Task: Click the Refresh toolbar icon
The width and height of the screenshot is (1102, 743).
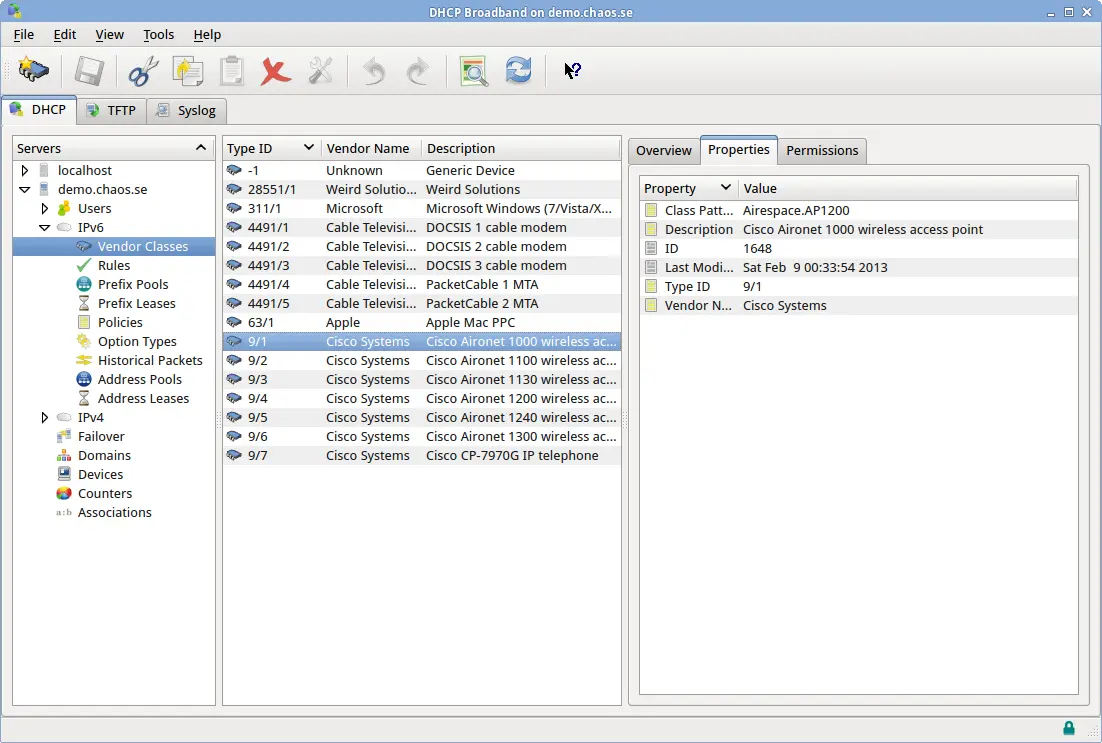Action: (518, 71)
